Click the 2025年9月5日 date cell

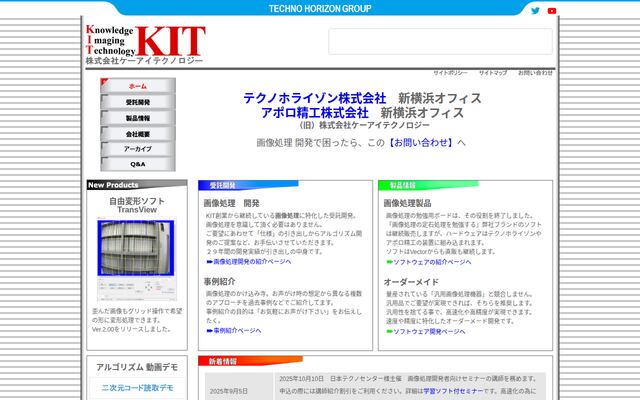click(229, 391)
